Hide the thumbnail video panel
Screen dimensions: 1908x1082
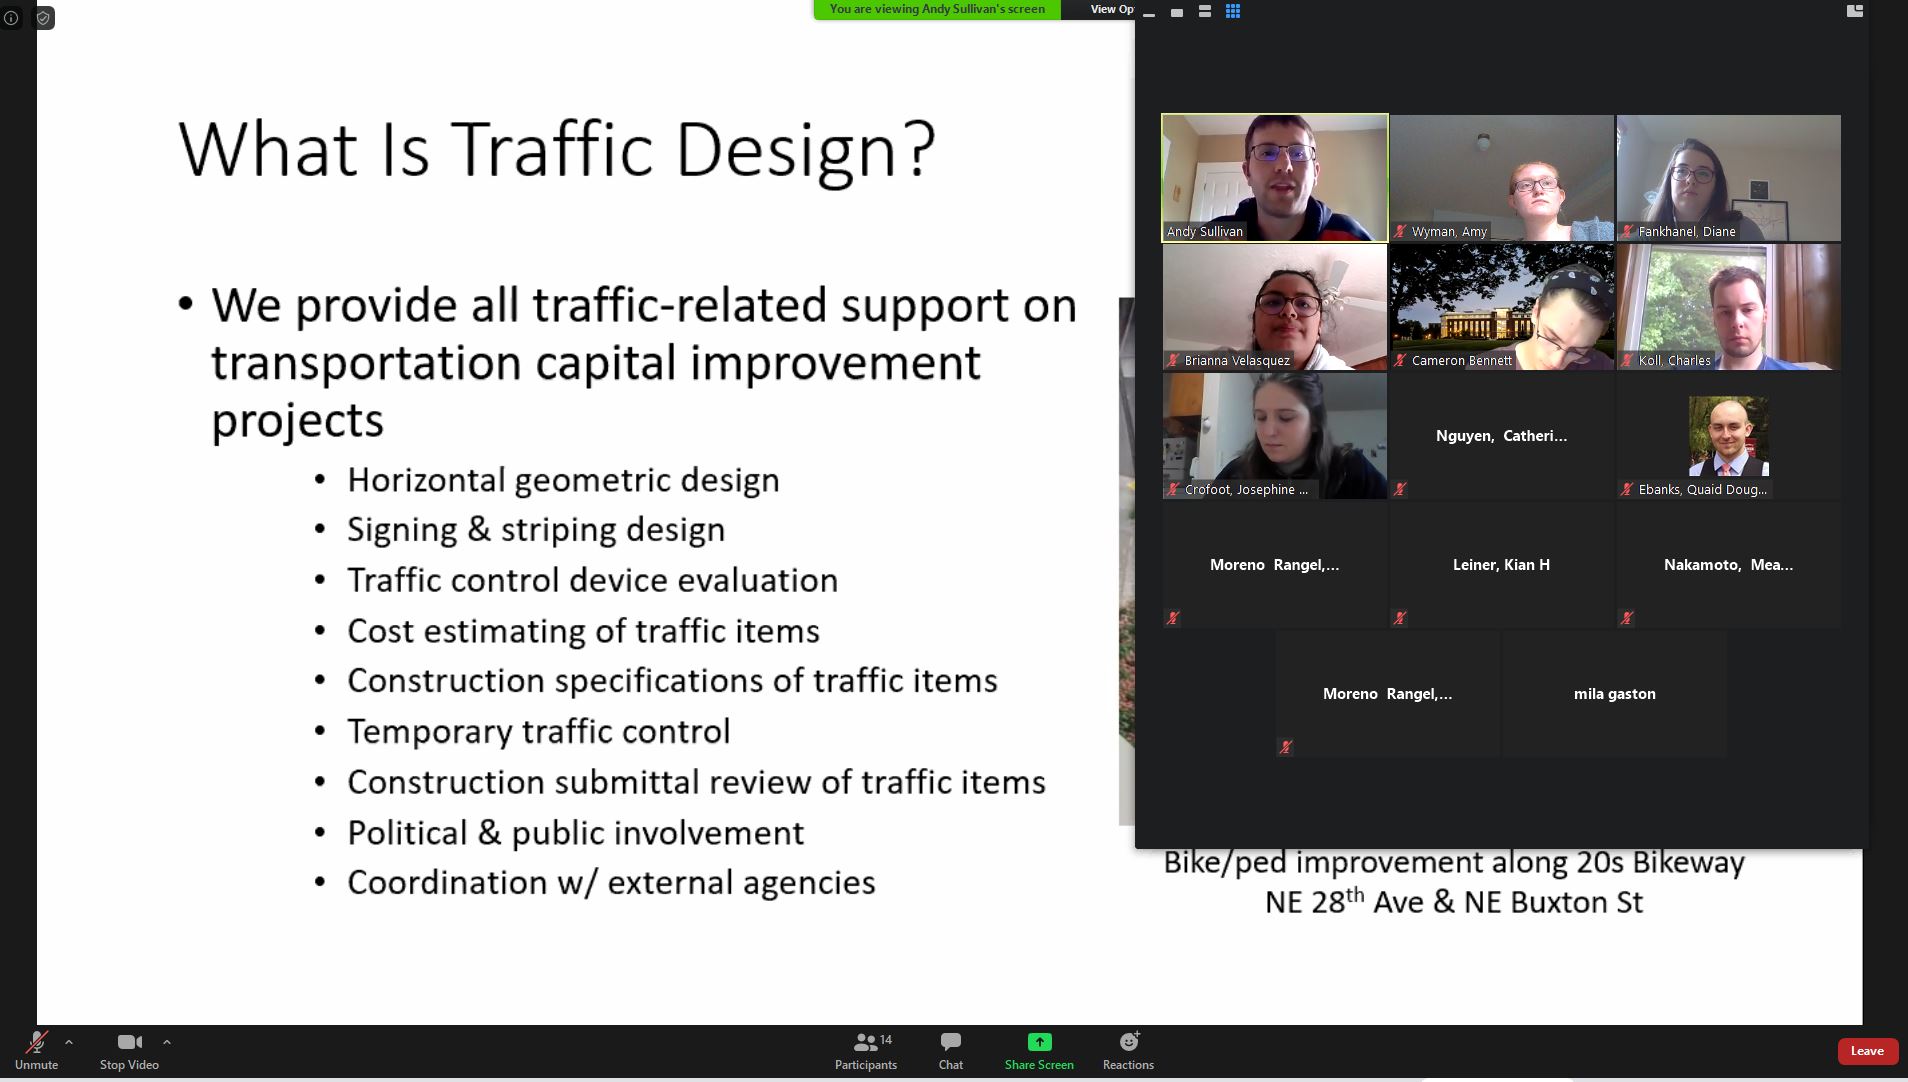pyautogui.click(x=1149, y=13)
